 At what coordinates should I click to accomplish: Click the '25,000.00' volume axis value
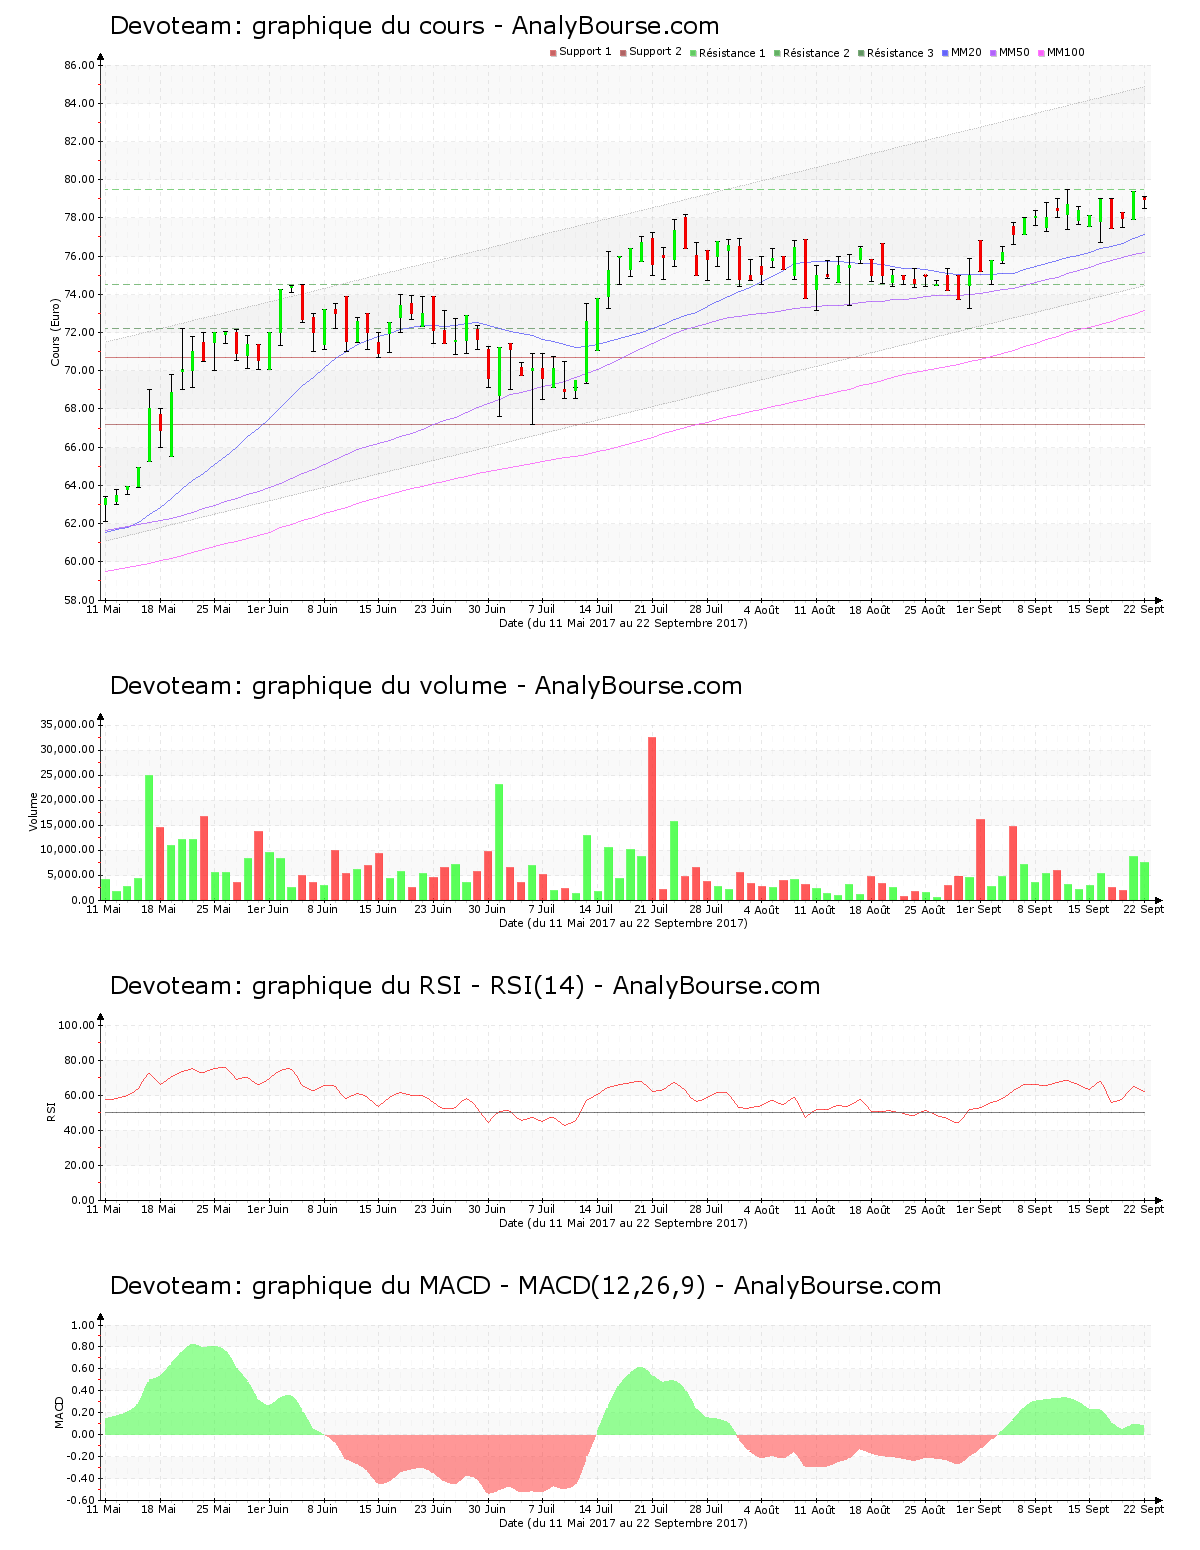[68, 775]
